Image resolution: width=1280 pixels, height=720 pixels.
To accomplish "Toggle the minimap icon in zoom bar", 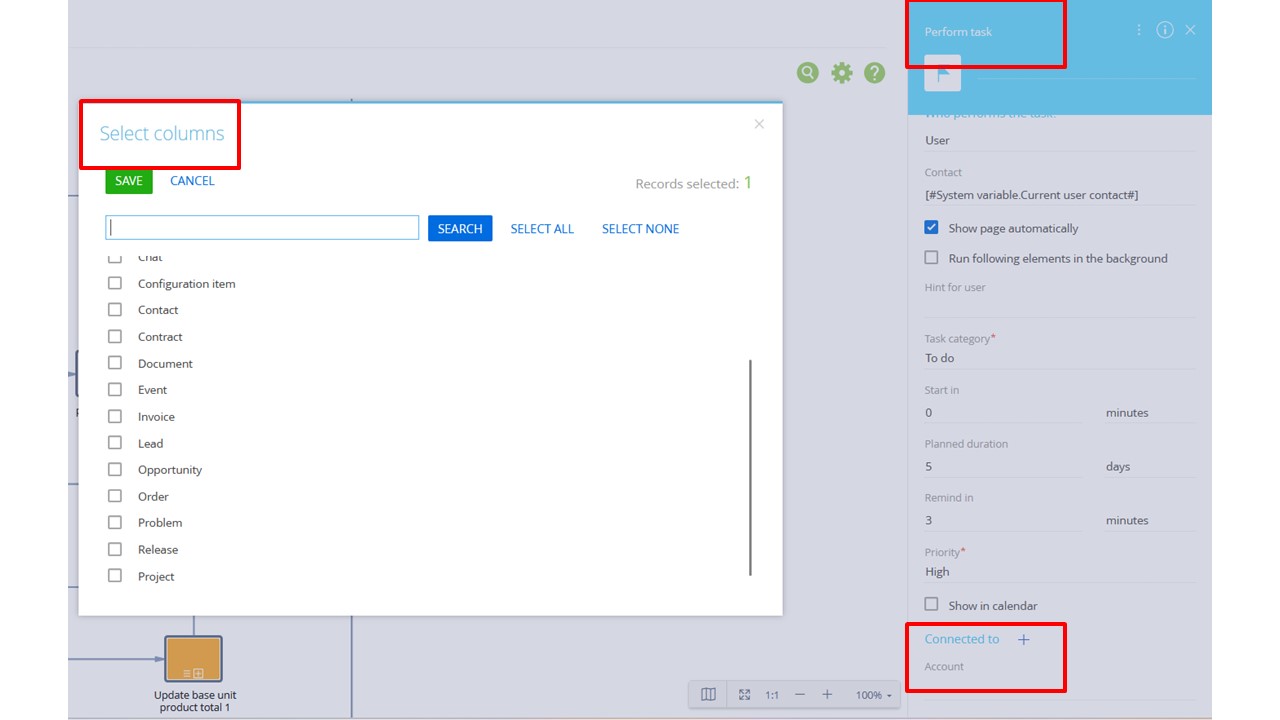I will (x=708, y=694).
